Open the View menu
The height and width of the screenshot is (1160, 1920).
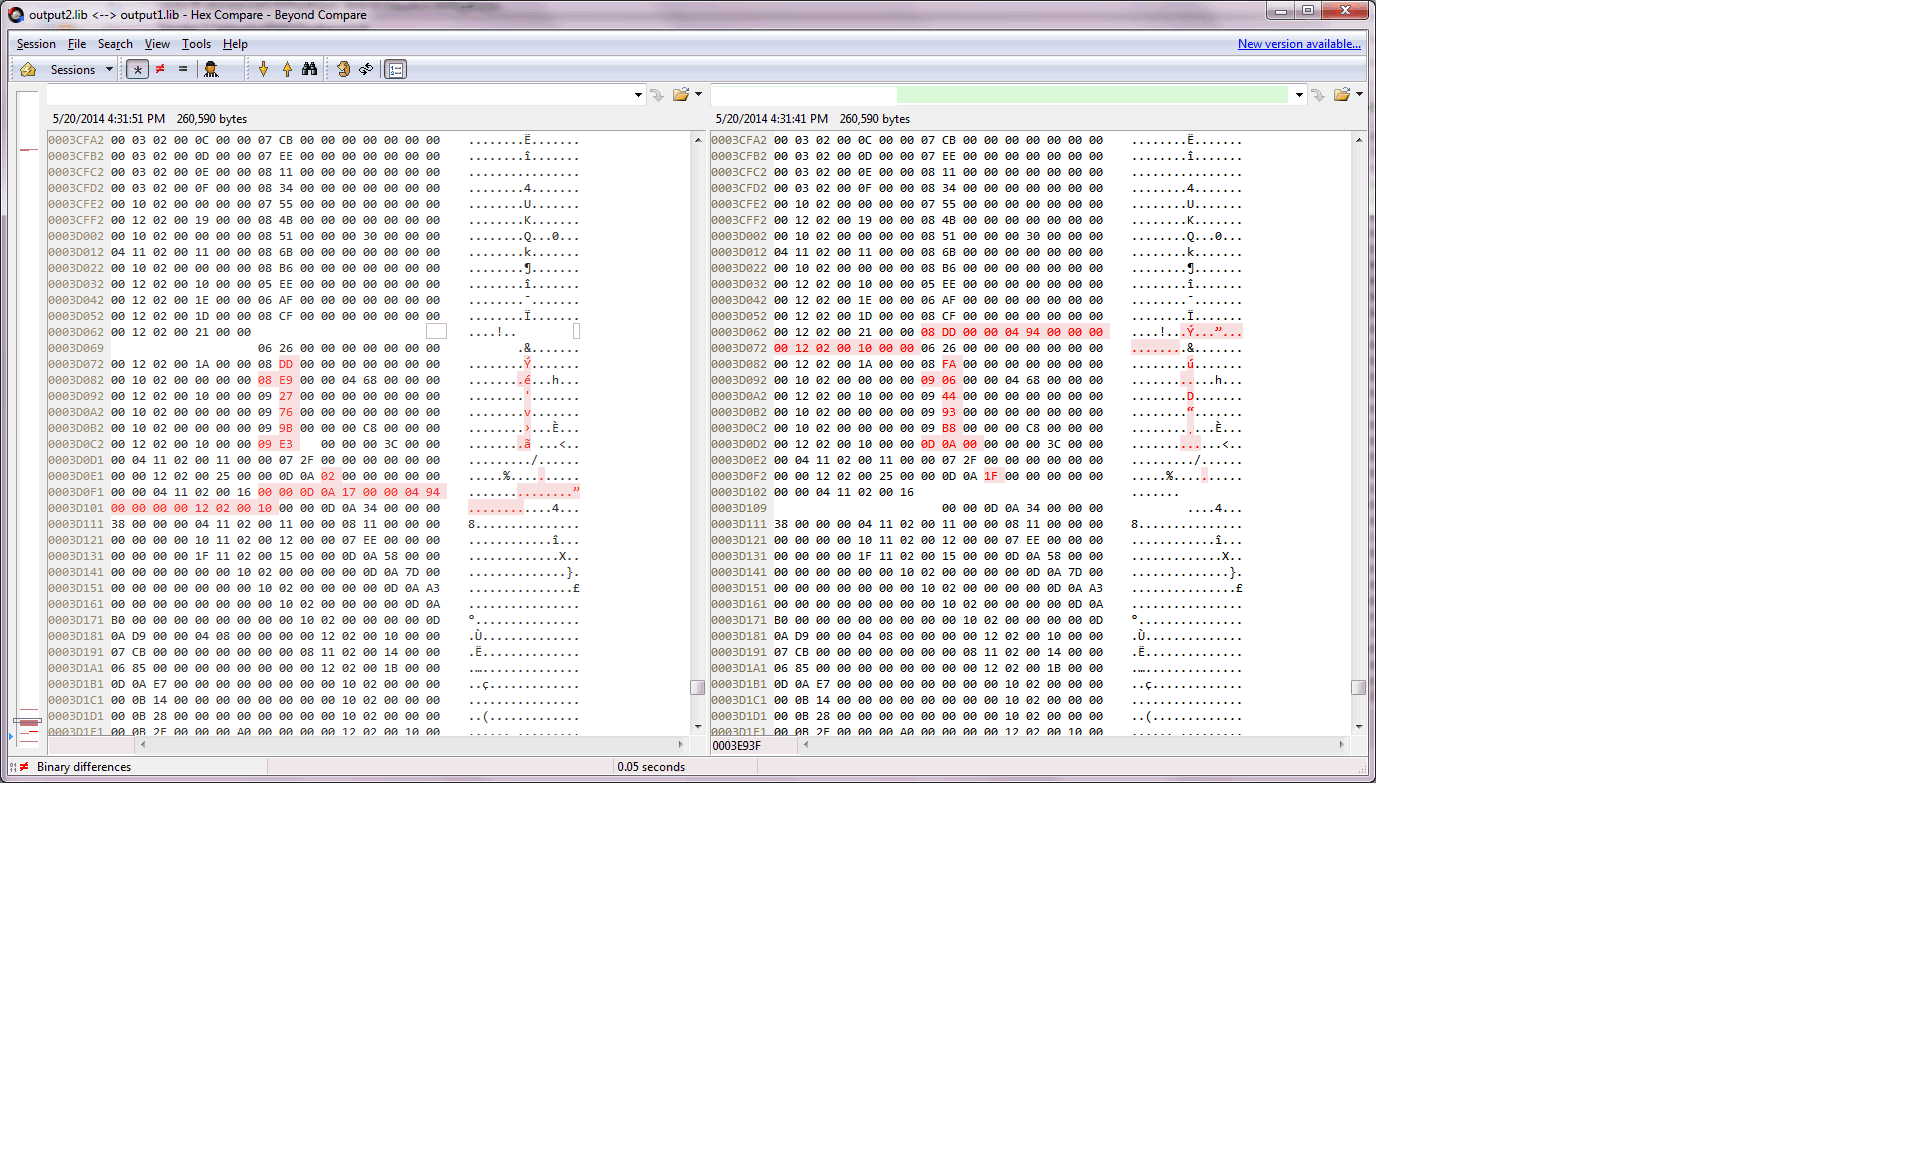click(x=157, y=44)
